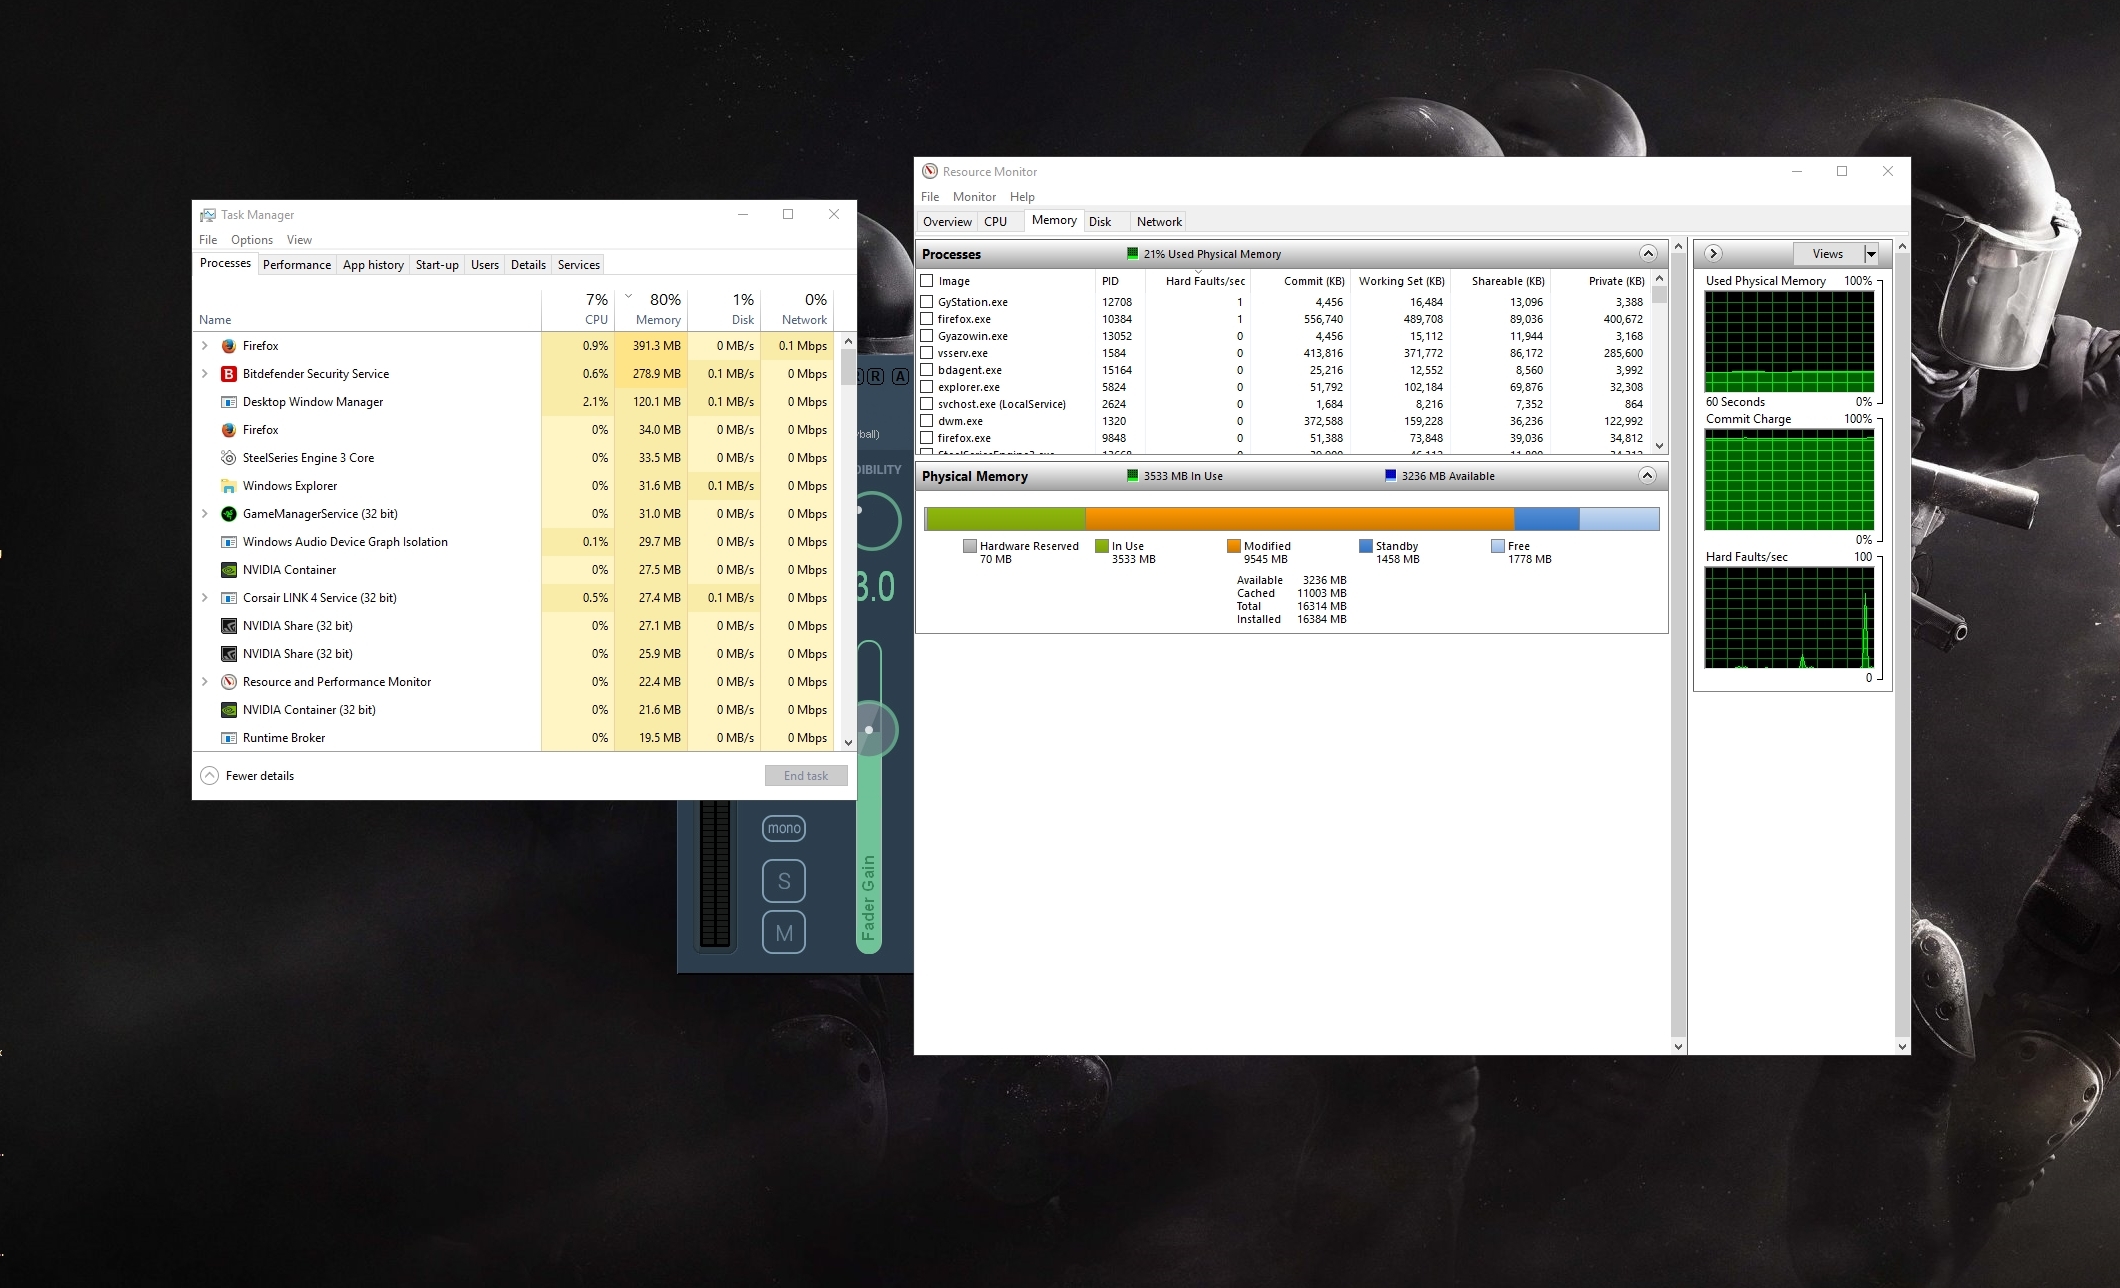Open the Views dropdown arrow
This screenshot has width=2120, height=1288.
click(x=1871, y=254)
